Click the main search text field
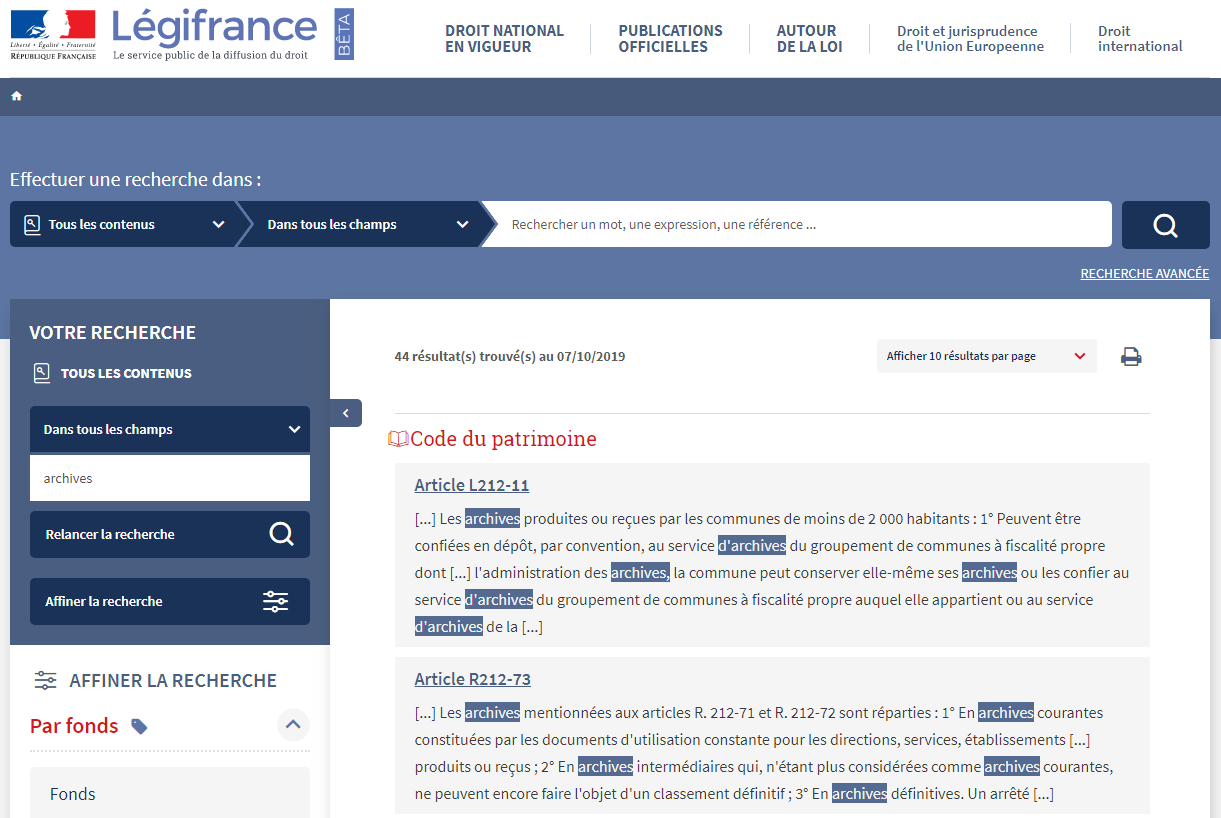 (800, 225)
